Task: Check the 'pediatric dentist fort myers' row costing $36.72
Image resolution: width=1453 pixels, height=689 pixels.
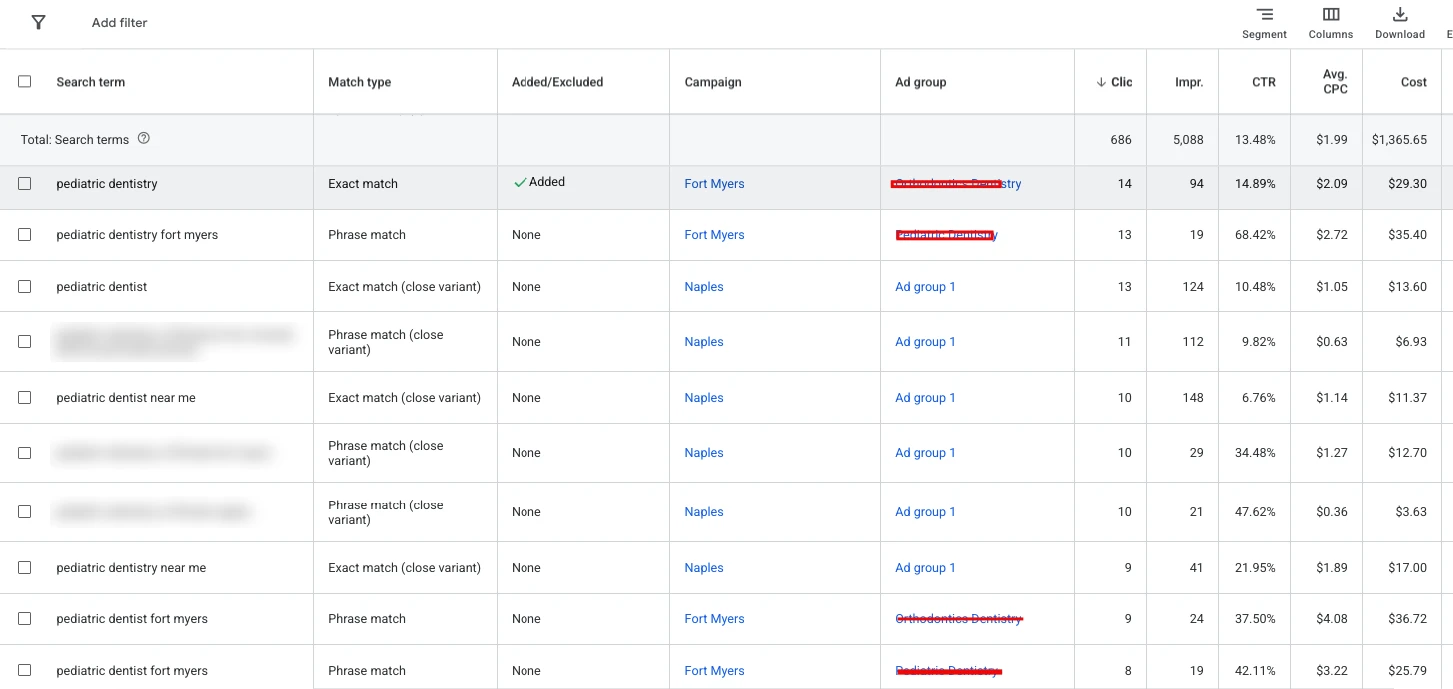Action: pyautogui.click(x=25, y=619)
